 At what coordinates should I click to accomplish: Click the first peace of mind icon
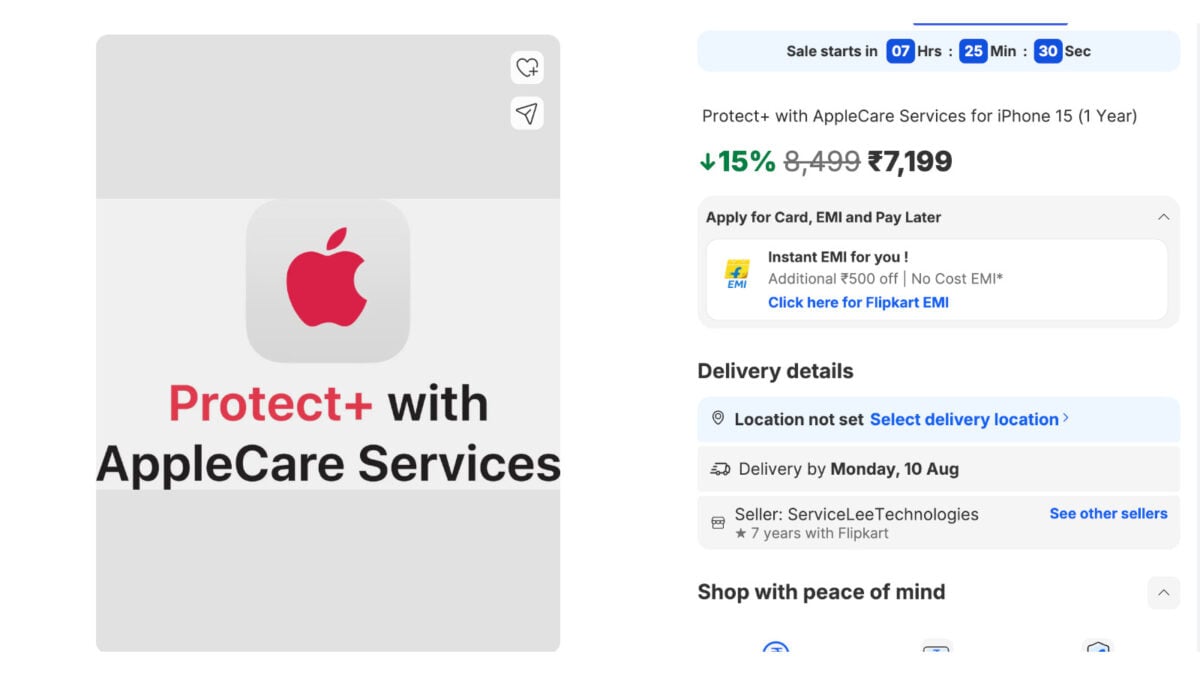tap(776, 649)
